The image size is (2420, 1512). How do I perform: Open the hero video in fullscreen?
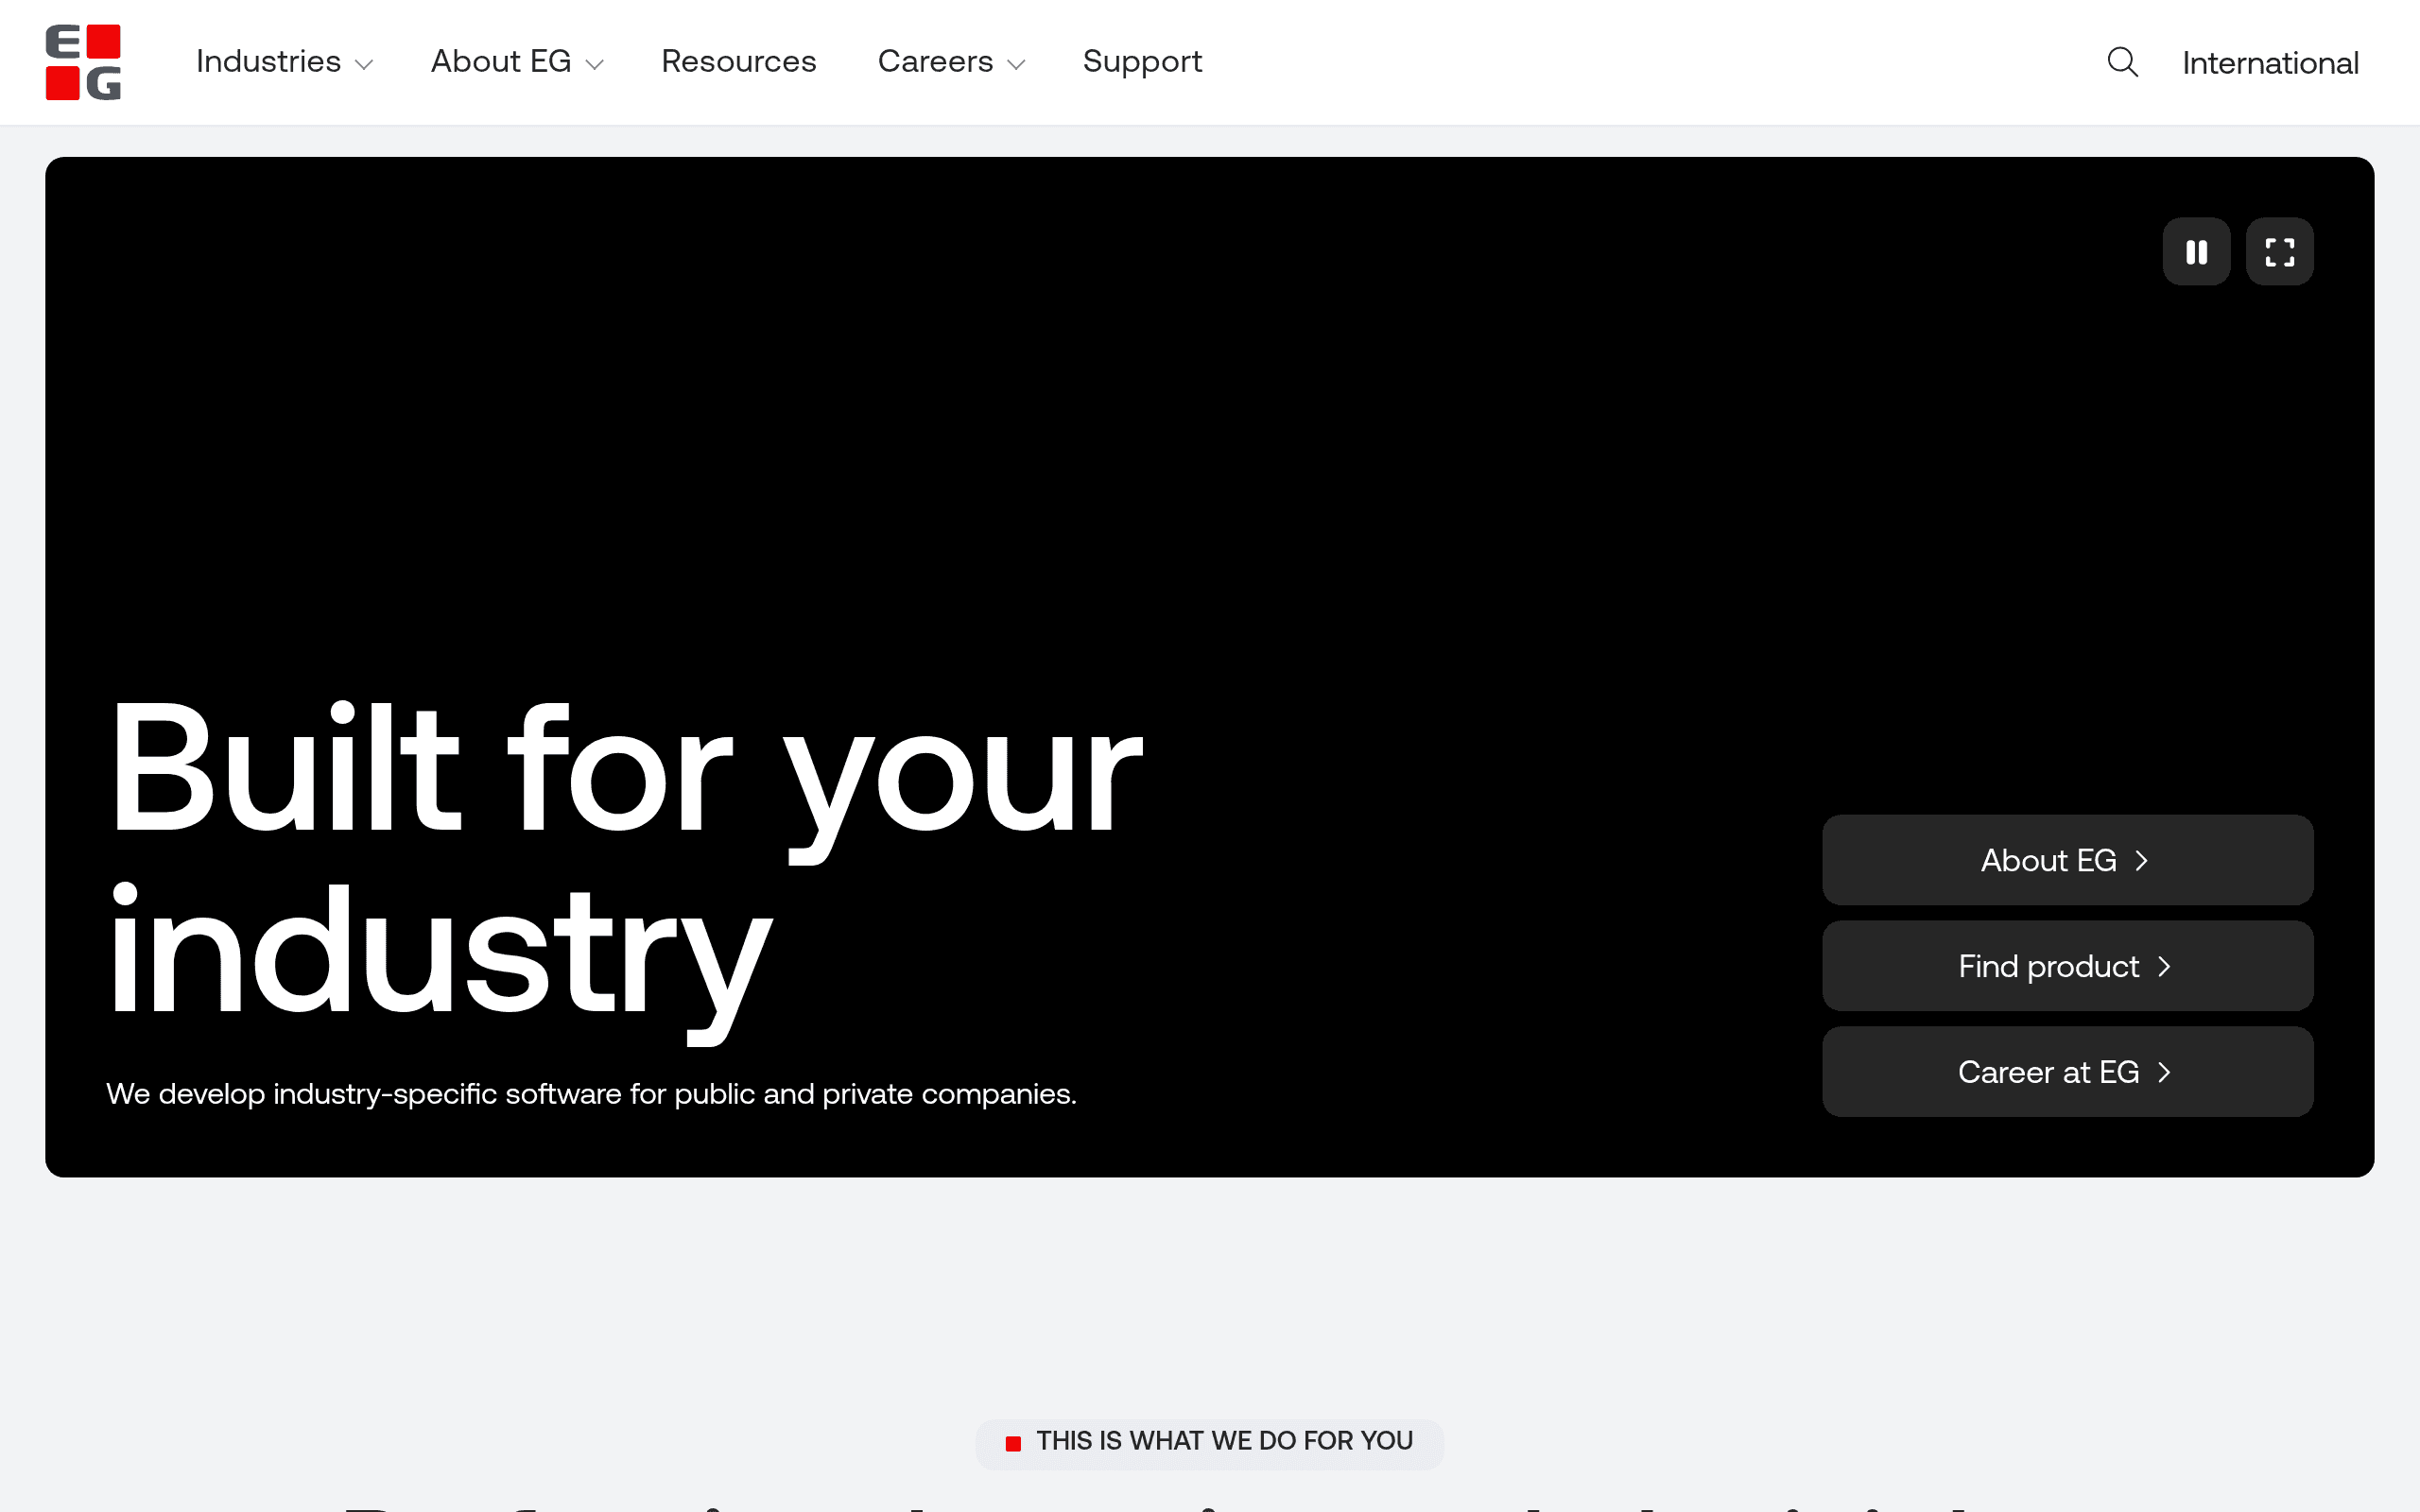2279,252
